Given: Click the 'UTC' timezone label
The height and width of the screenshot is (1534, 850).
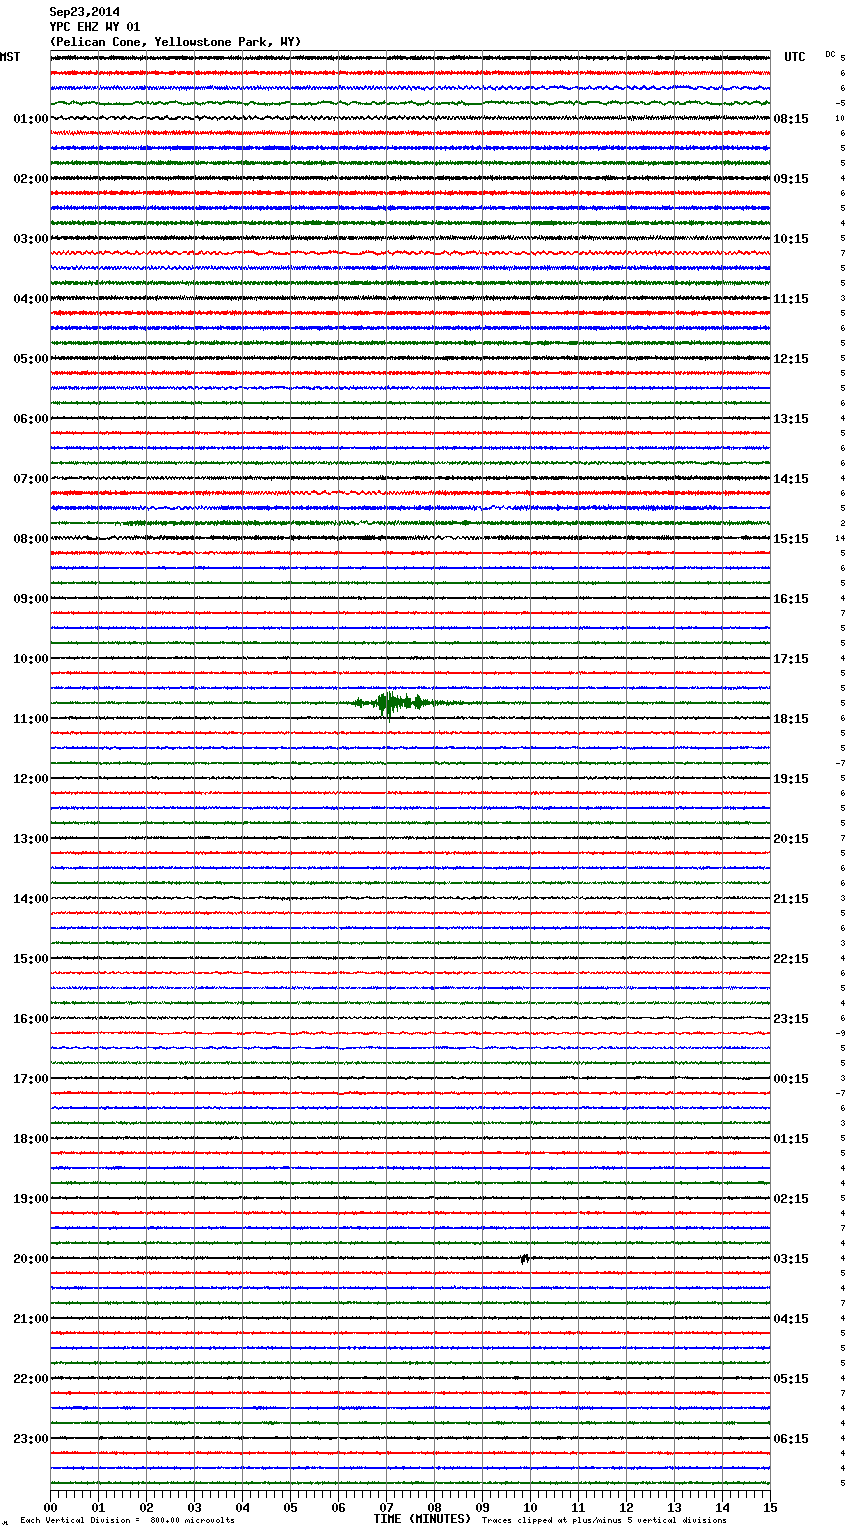Looking at the screenshot, I should (x=794, y=57).
